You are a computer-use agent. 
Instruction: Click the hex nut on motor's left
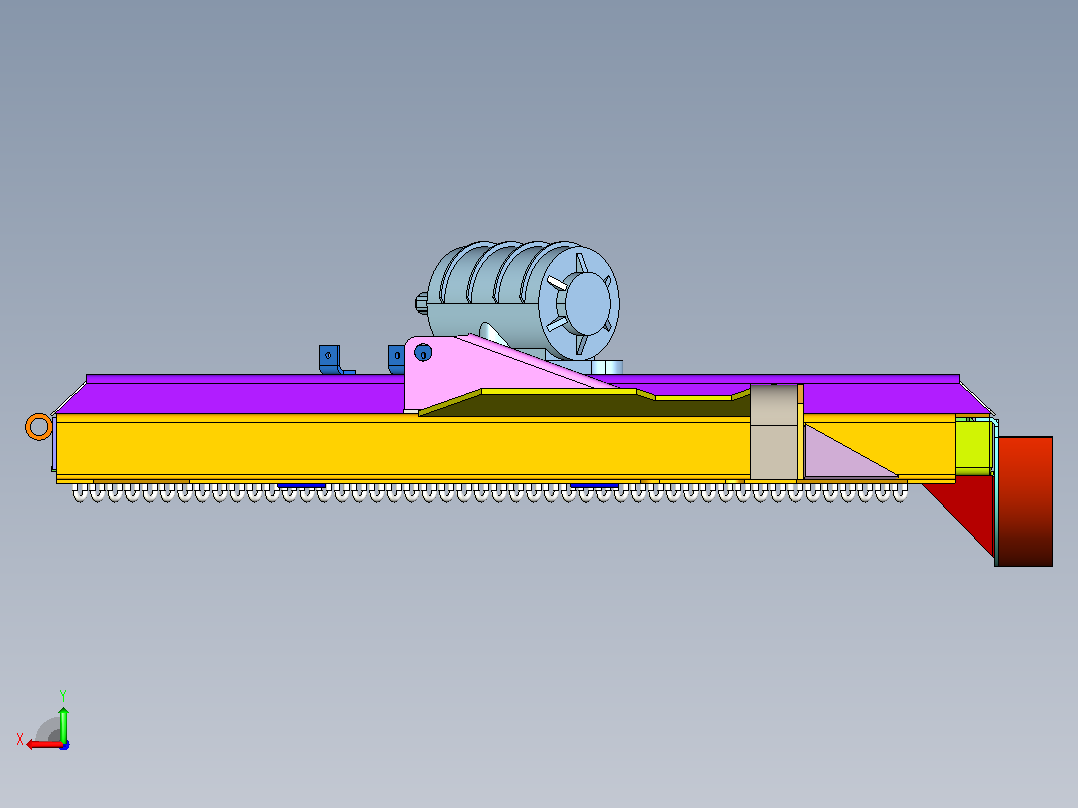[421, 303]
